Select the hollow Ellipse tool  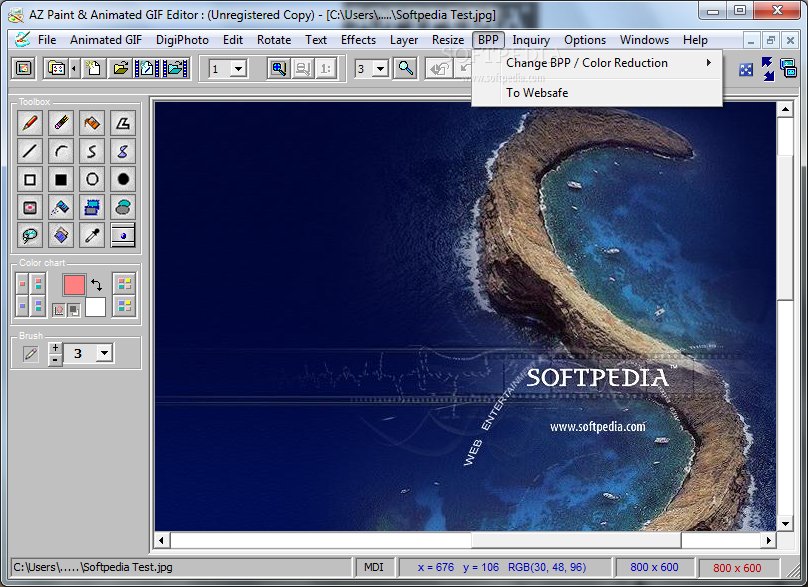tap(92, 179)
